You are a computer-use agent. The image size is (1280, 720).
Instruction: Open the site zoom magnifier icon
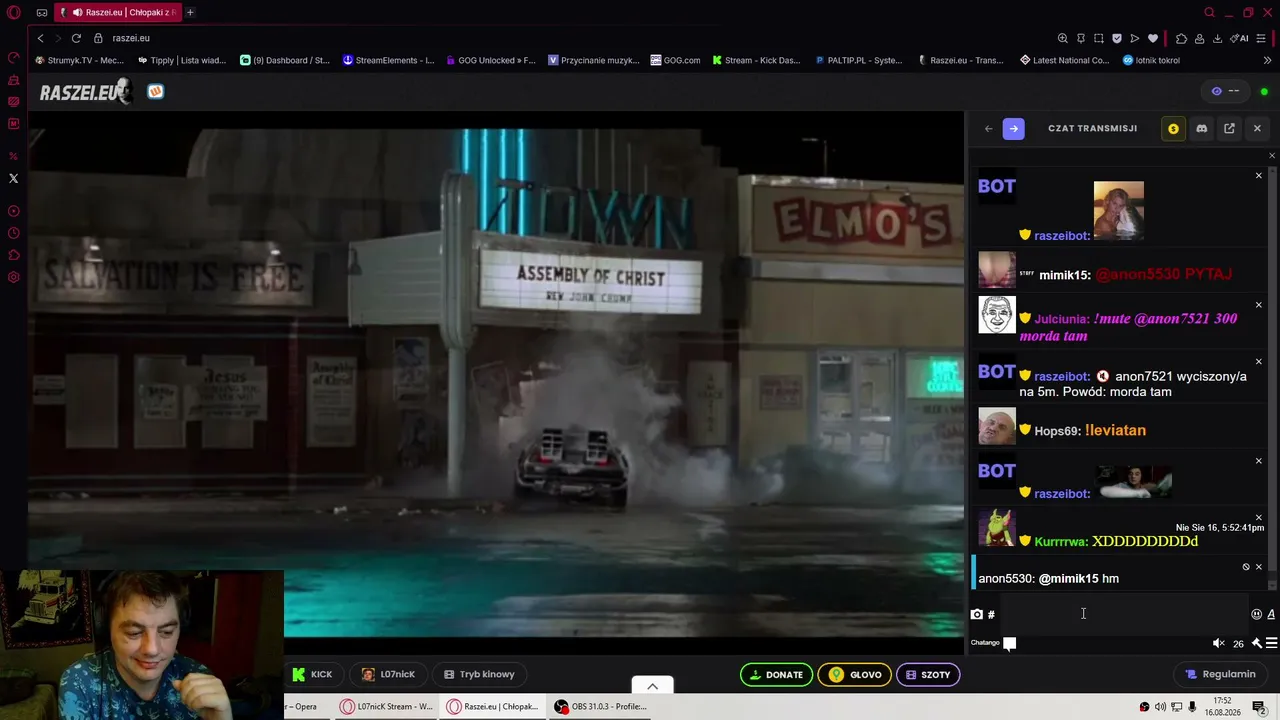click(x=1063, y=38)
